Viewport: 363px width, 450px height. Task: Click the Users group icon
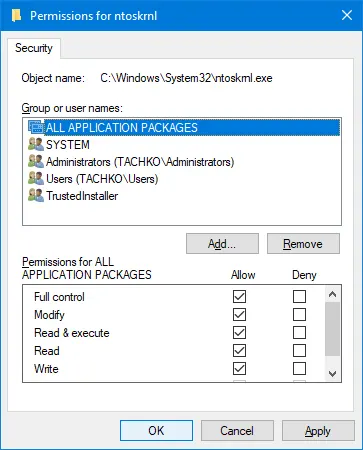[x=36, y=178]
